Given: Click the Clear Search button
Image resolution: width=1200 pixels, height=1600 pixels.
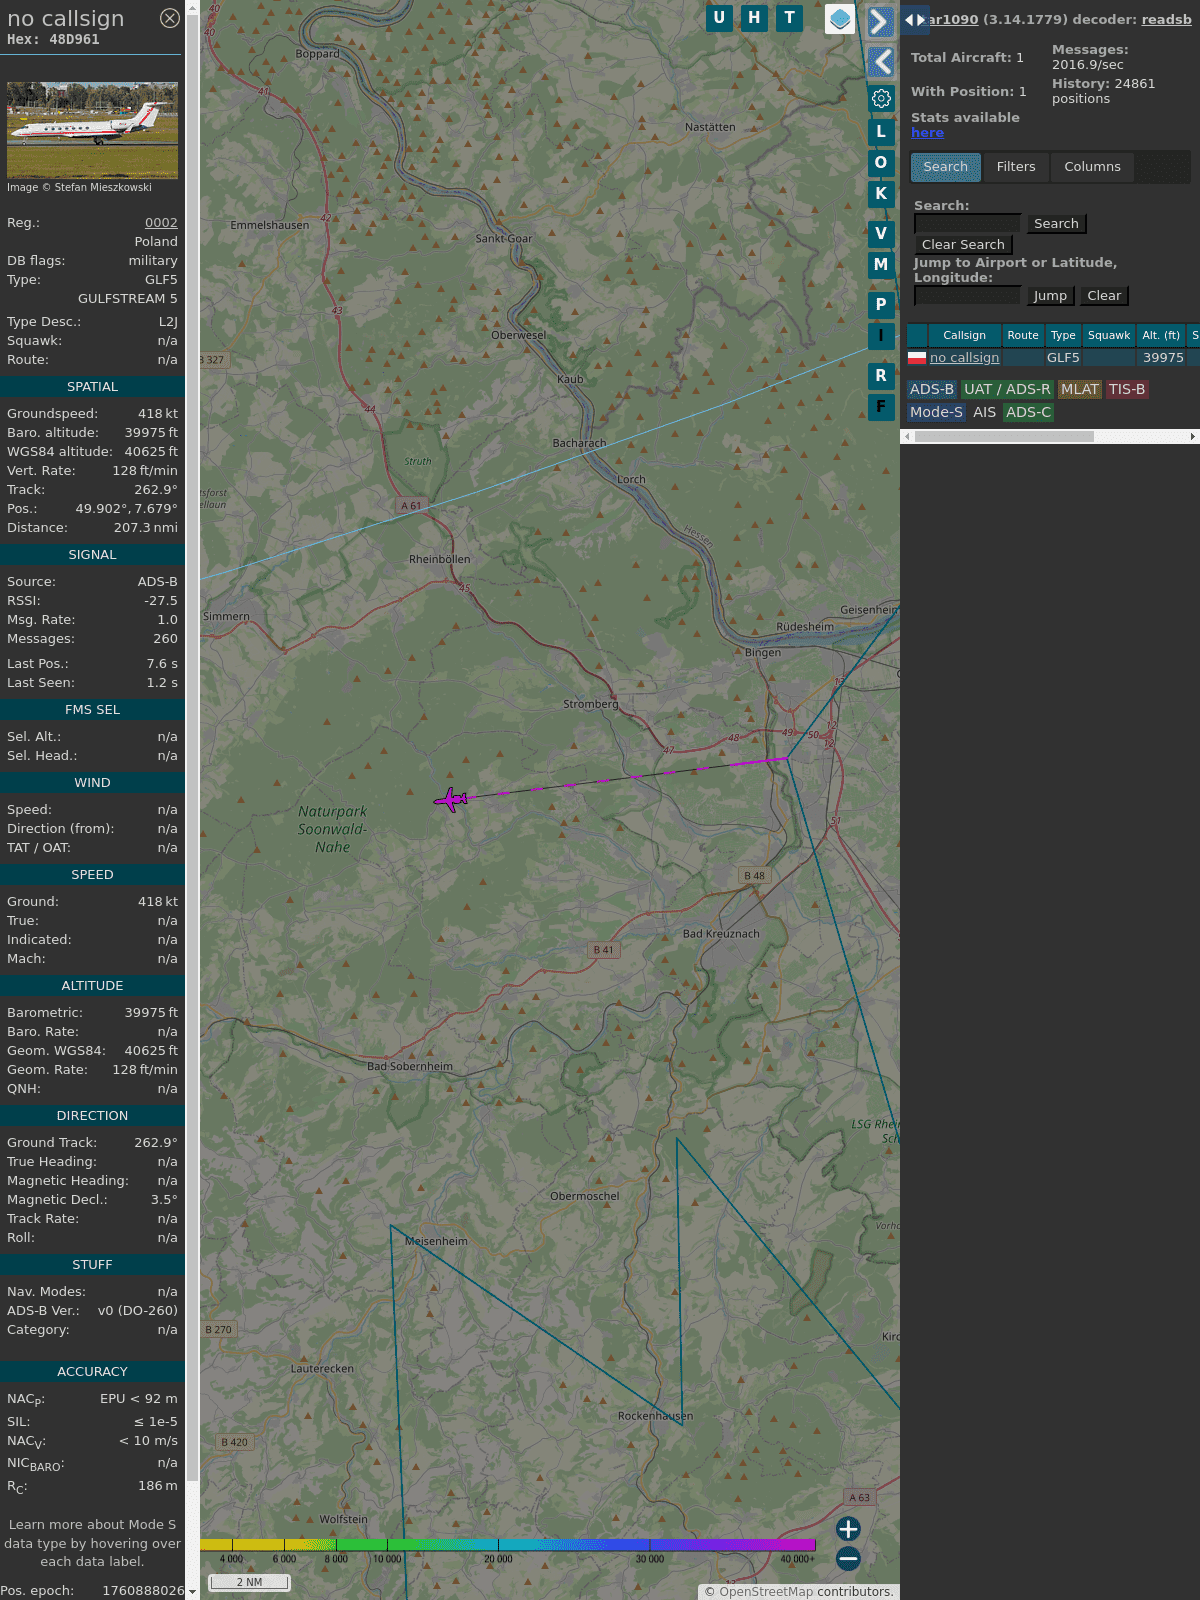Looking at the screenshot, I should tap(963, 245).
